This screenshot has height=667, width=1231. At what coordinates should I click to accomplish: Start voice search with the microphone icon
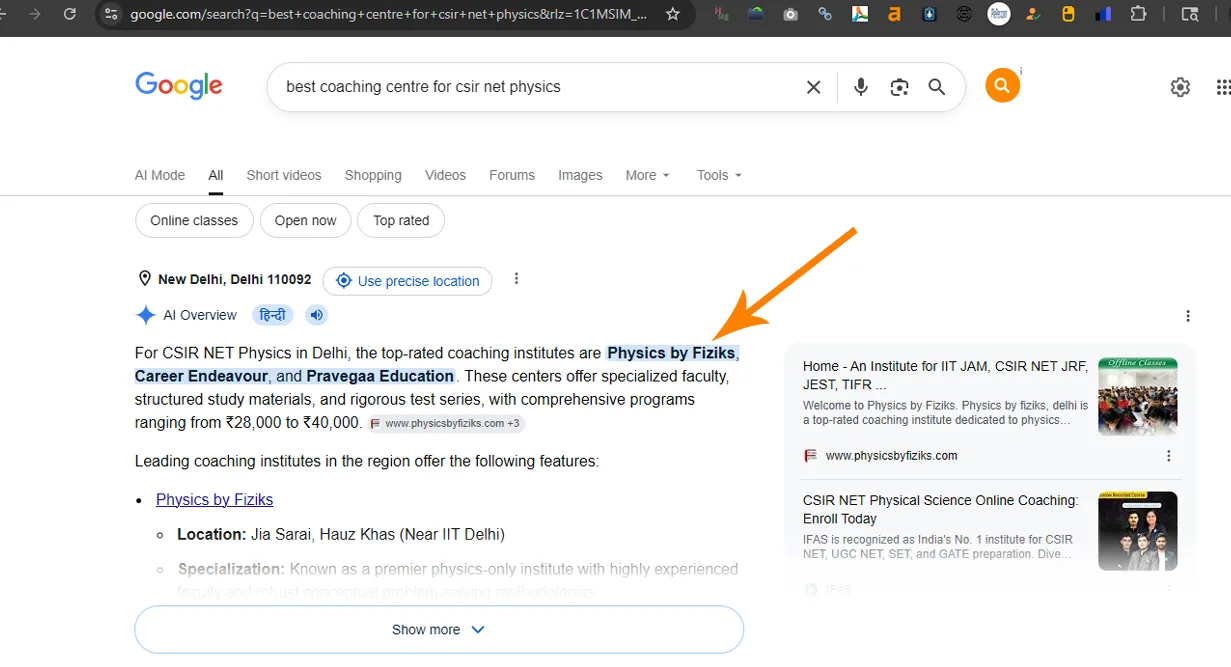pos(861,87)
